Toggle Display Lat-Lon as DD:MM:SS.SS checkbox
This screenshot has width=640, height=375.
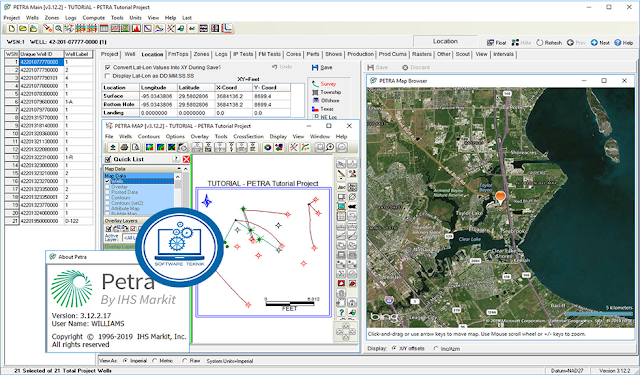(108, 76)
